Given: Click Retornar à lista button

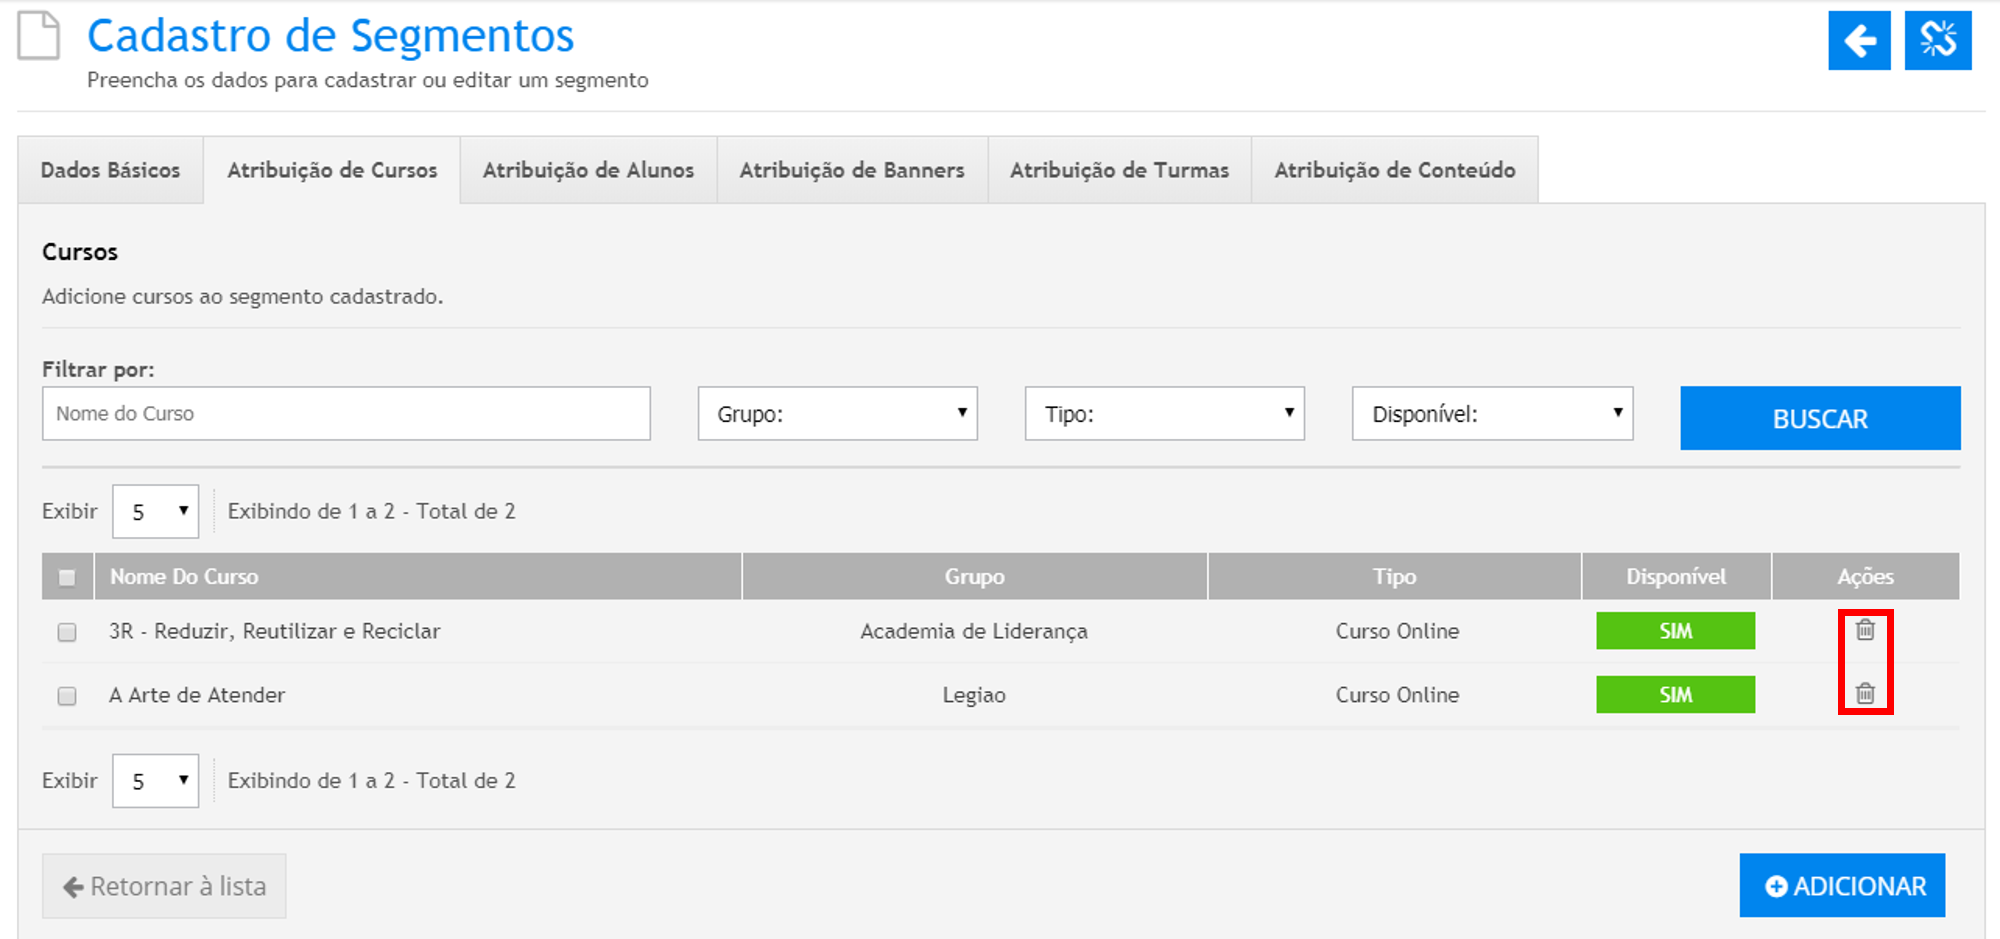Looking at the screenshot, I should (164, 886).
